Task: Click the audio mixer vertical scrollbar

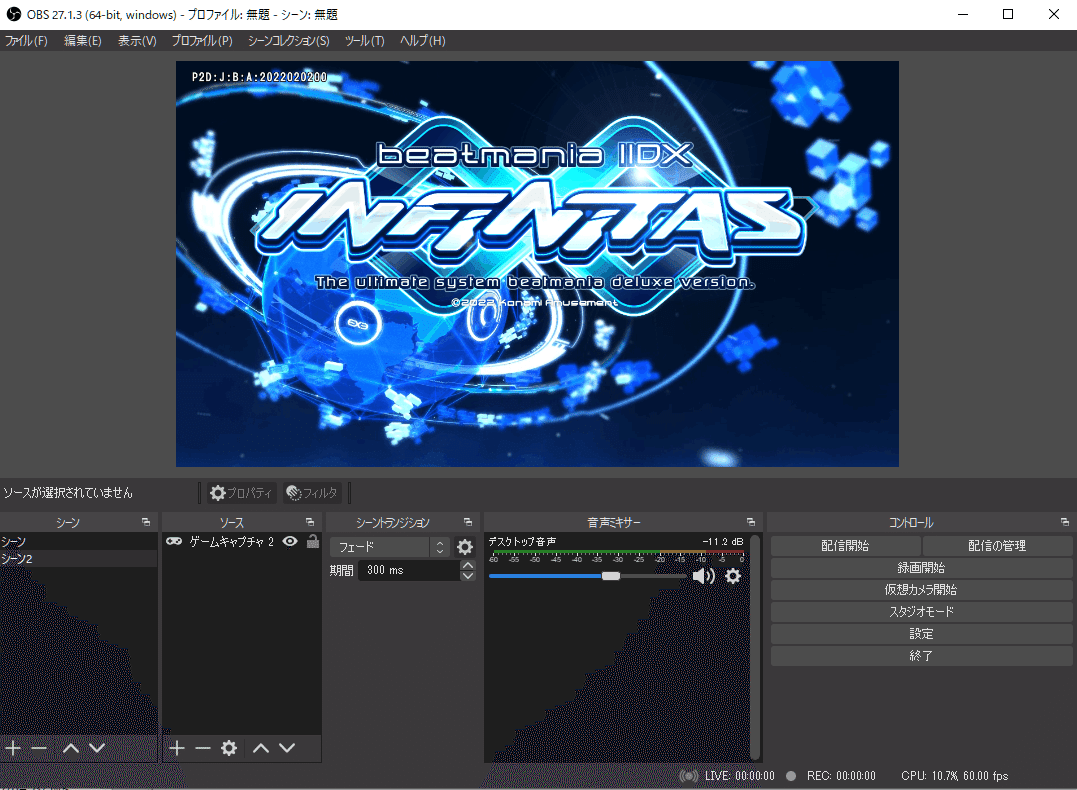Action: click(x=755, y=646)
